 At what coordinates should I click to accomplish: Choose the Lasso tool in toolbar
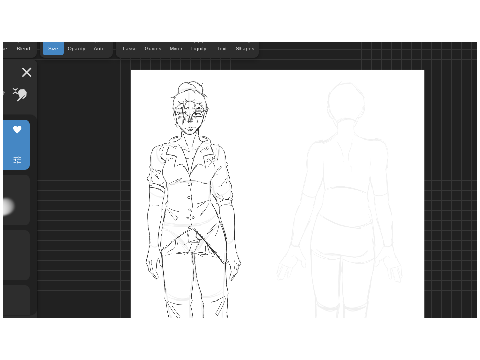129,49
